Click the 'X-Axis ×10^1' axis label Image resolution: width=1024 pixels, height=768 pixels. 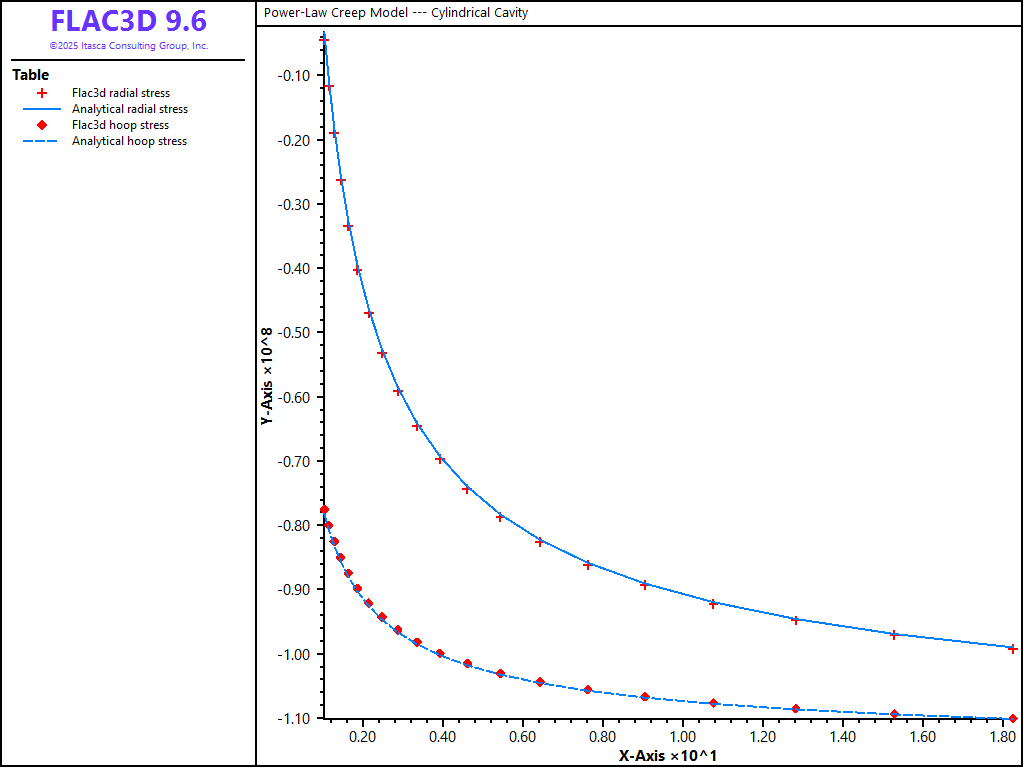[x=667, y=755]
